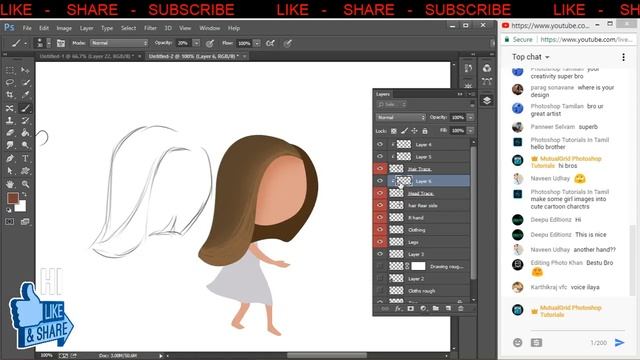Select the Rectangular Marquee tool
640x360 pixels.
tap(10, 70)
